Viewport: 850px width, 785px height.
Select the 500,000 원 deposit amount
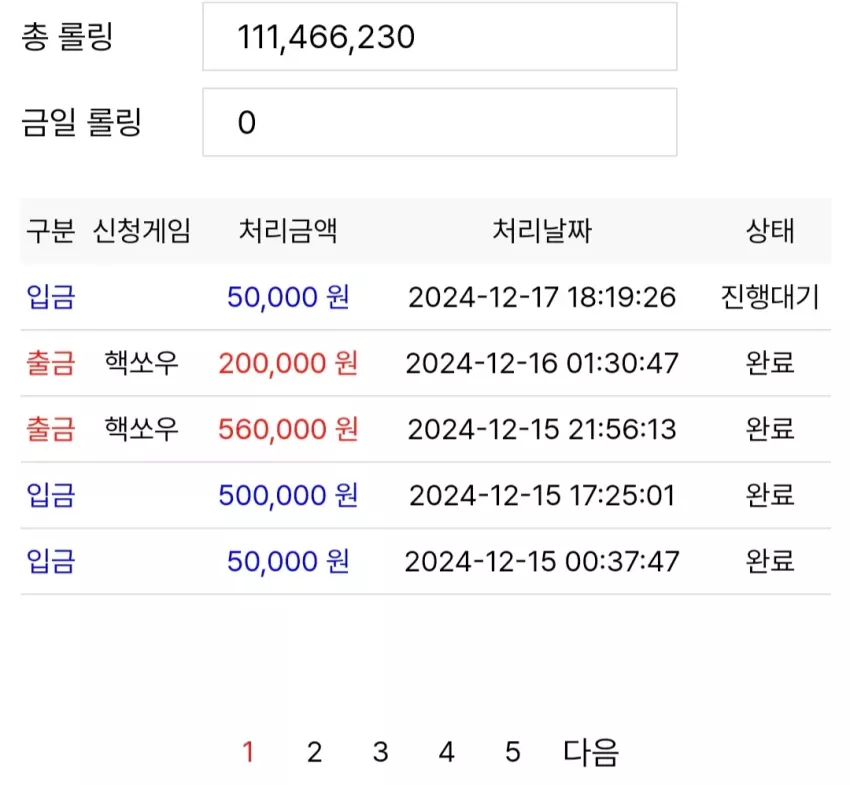[288, 496]
